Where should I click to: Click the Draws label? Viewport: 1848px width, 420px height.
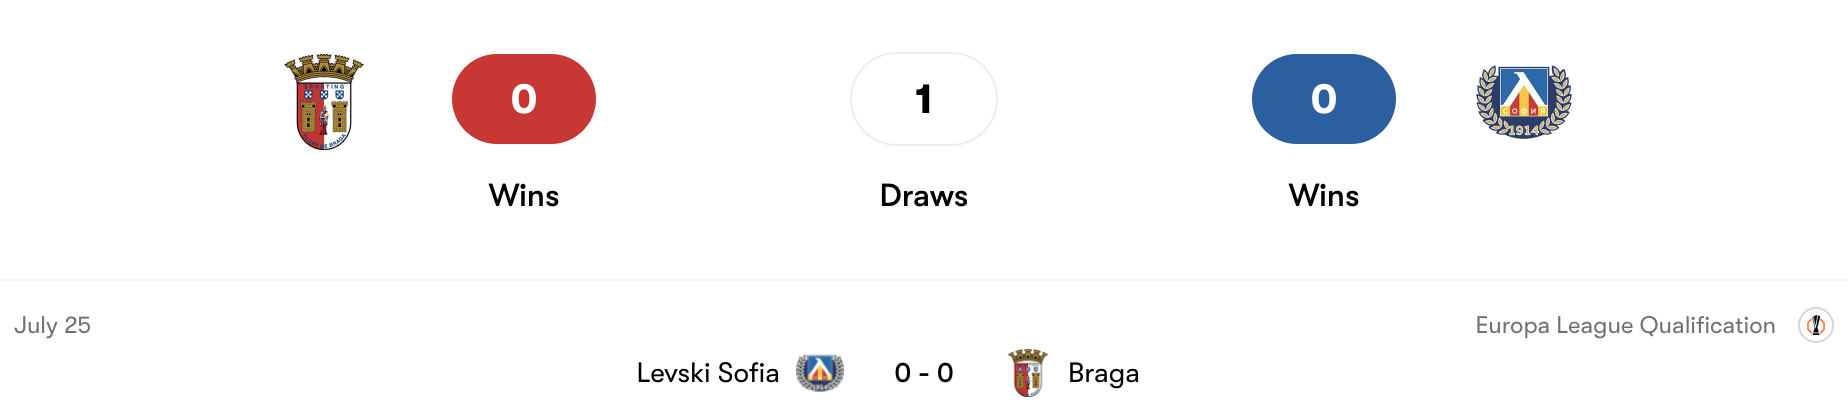coord(924,195)
